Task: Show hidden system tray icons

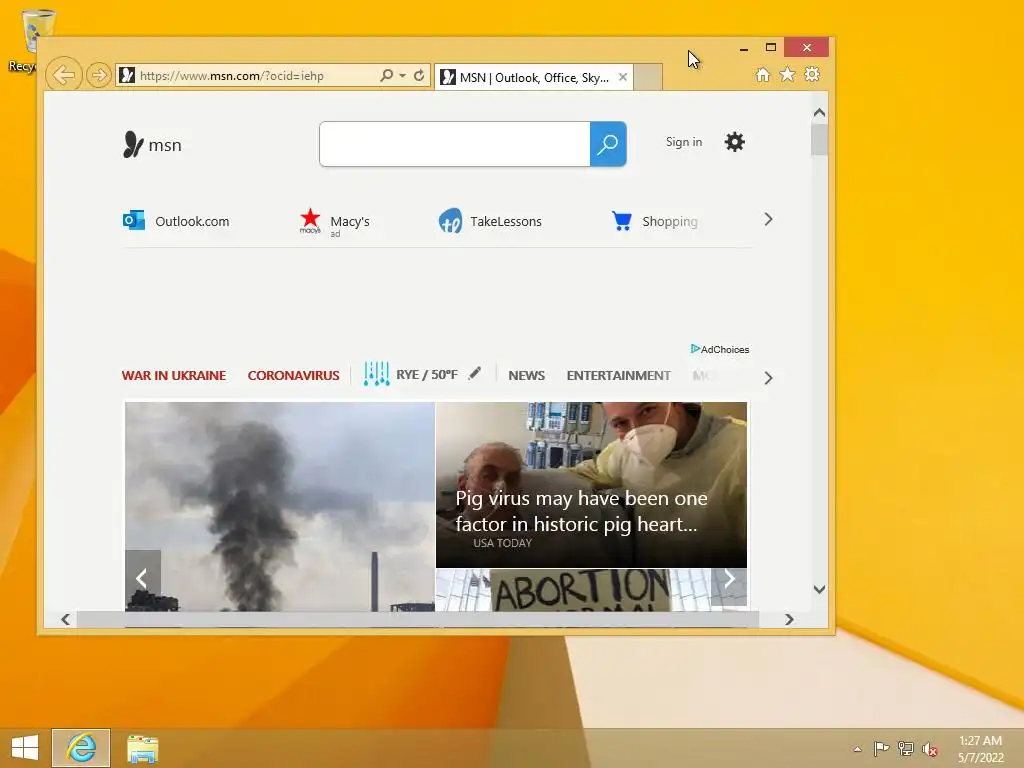Action: [857, 749]
